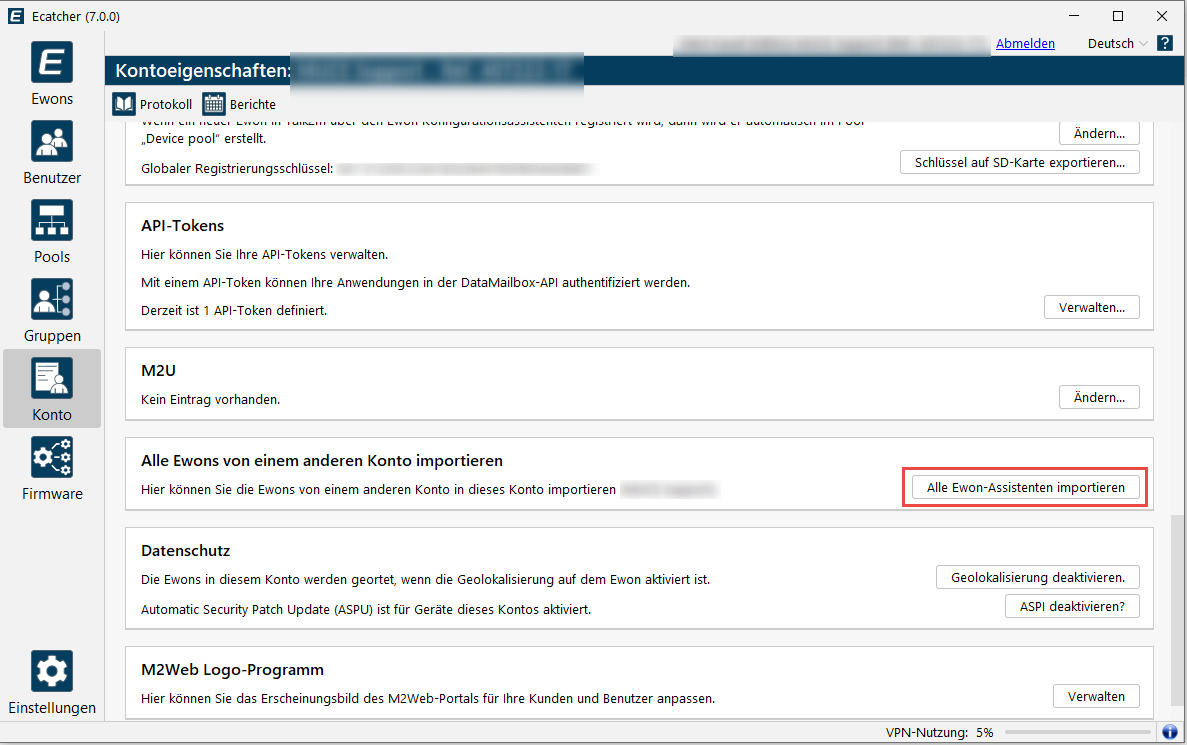Click Ändern button in M2U section
The height and width of the screenshot is (745, 1187).
[1098, 398]
